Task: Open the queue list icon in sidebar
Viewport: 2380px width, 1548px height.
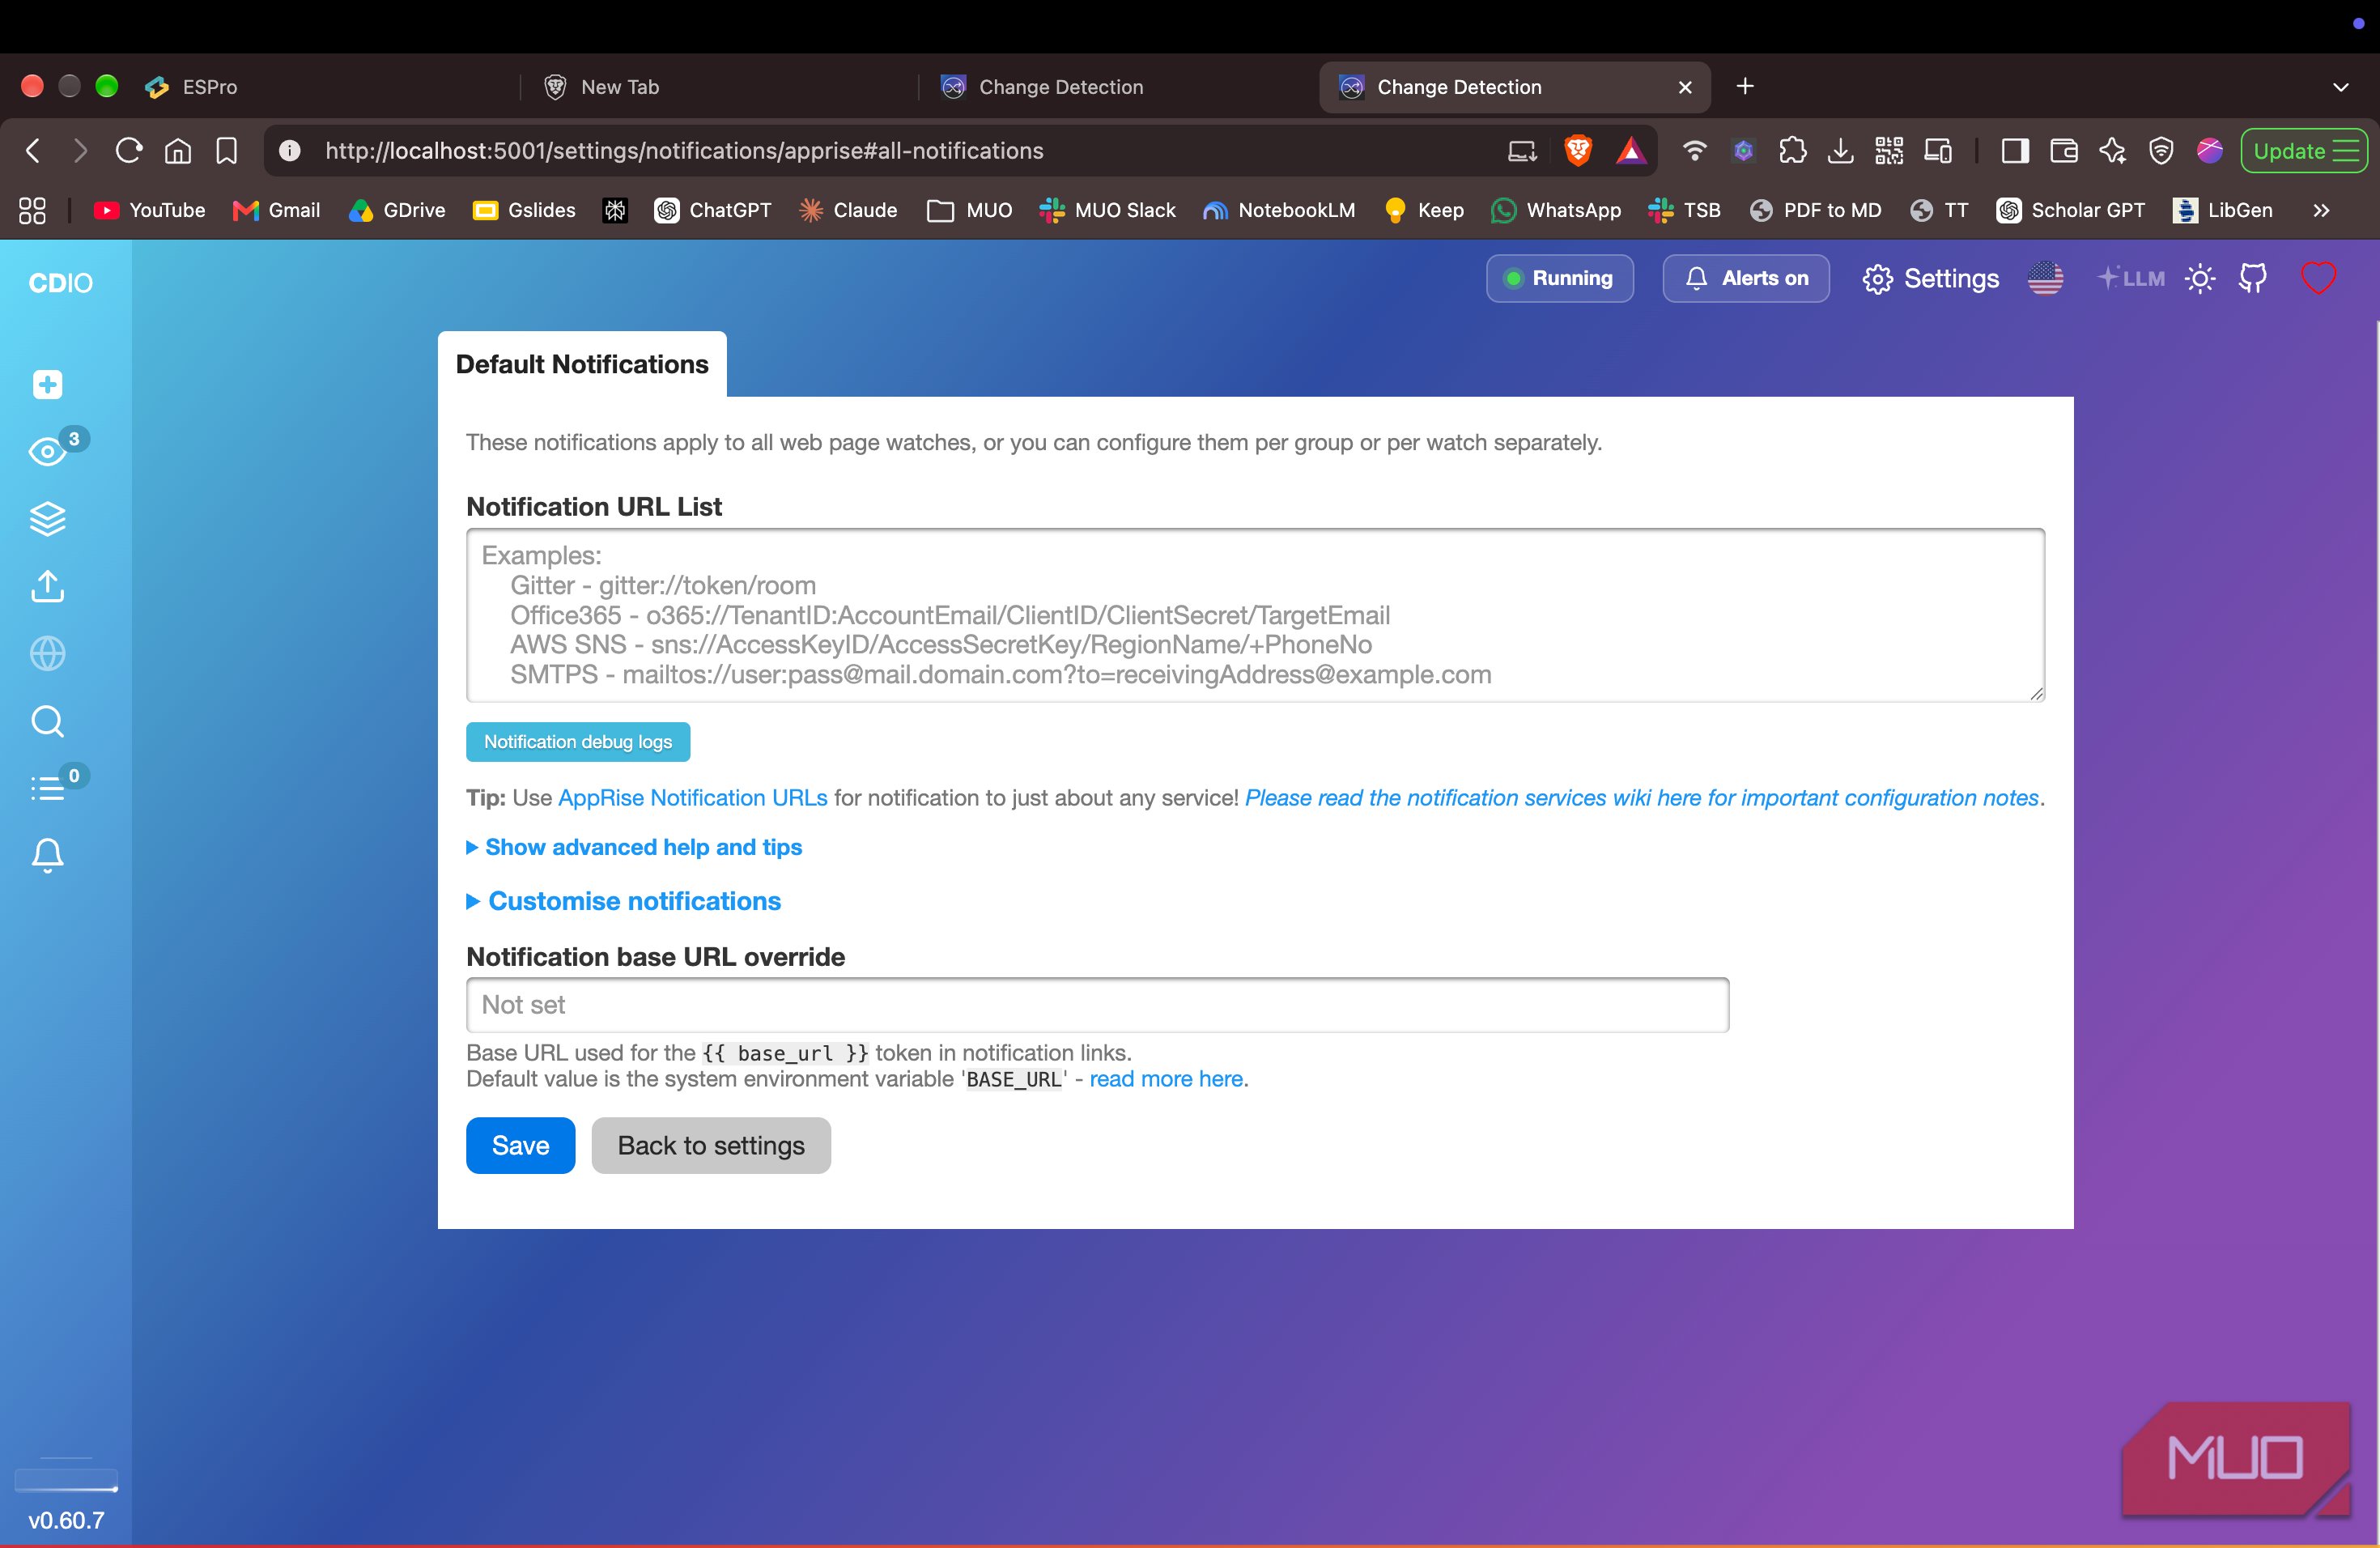Action: (x=47, y=788)
